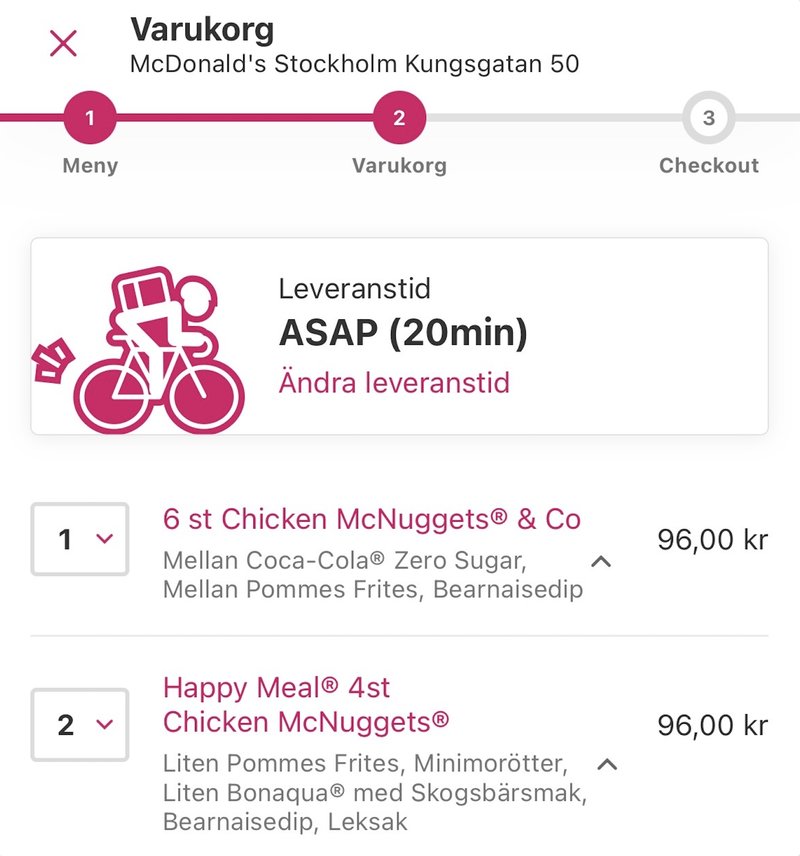Click the ASAP (20min) delivery time text

point(403,332)
